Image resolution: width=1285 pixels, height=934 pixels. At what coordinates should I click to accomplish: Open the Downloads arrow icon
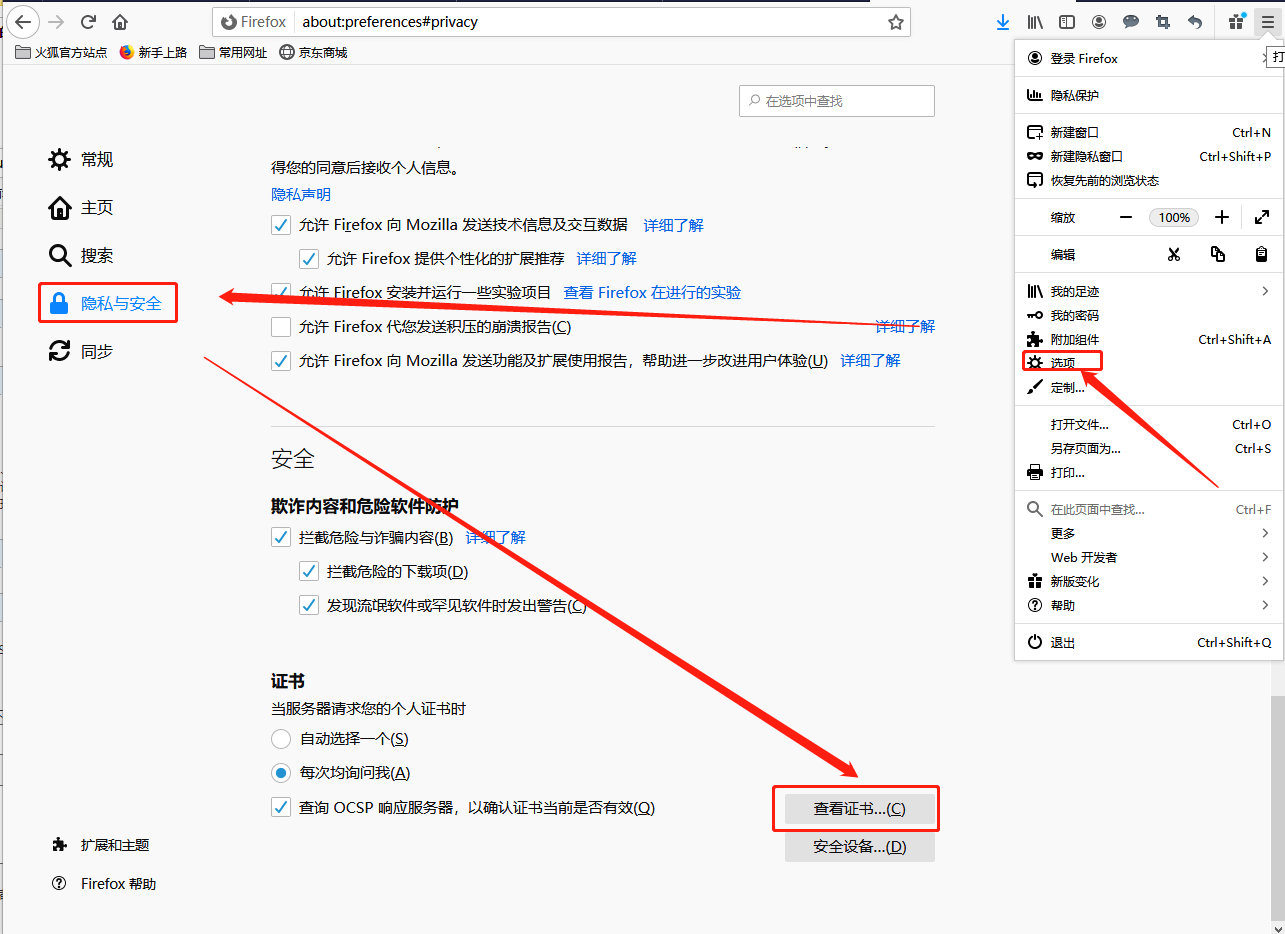tap(1003, 21)
